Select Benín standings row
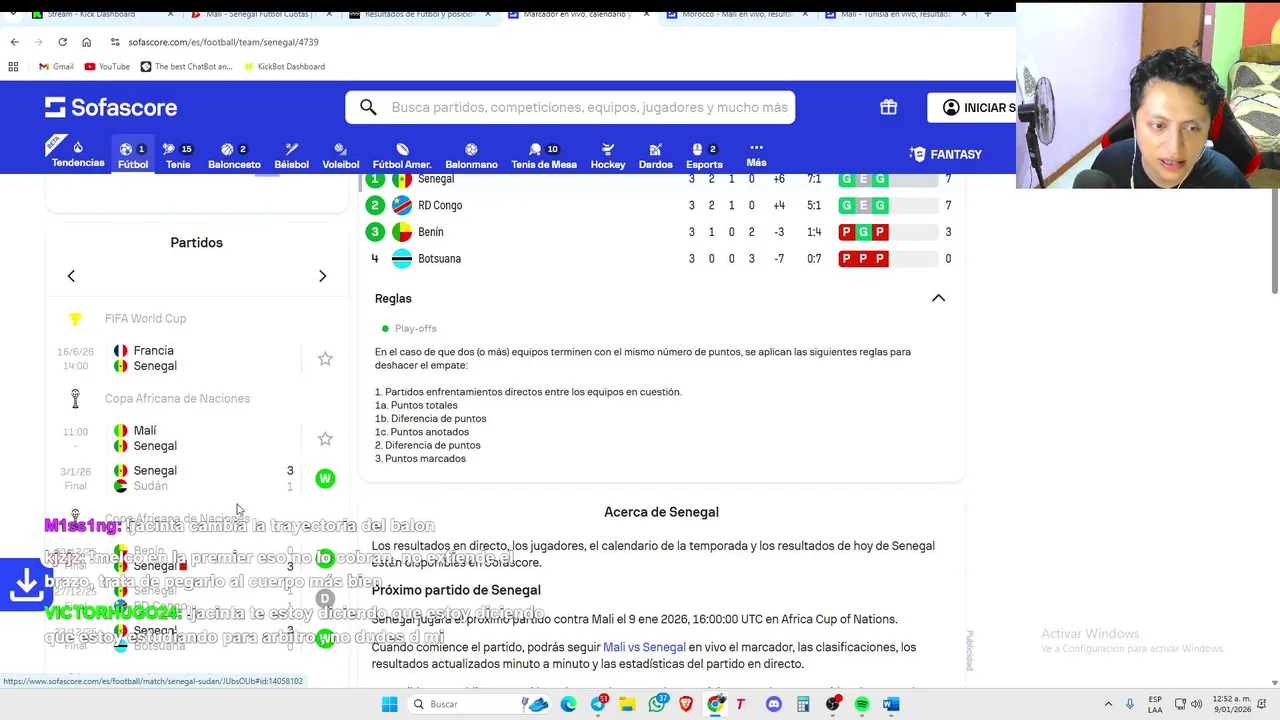 coord(660,232)
